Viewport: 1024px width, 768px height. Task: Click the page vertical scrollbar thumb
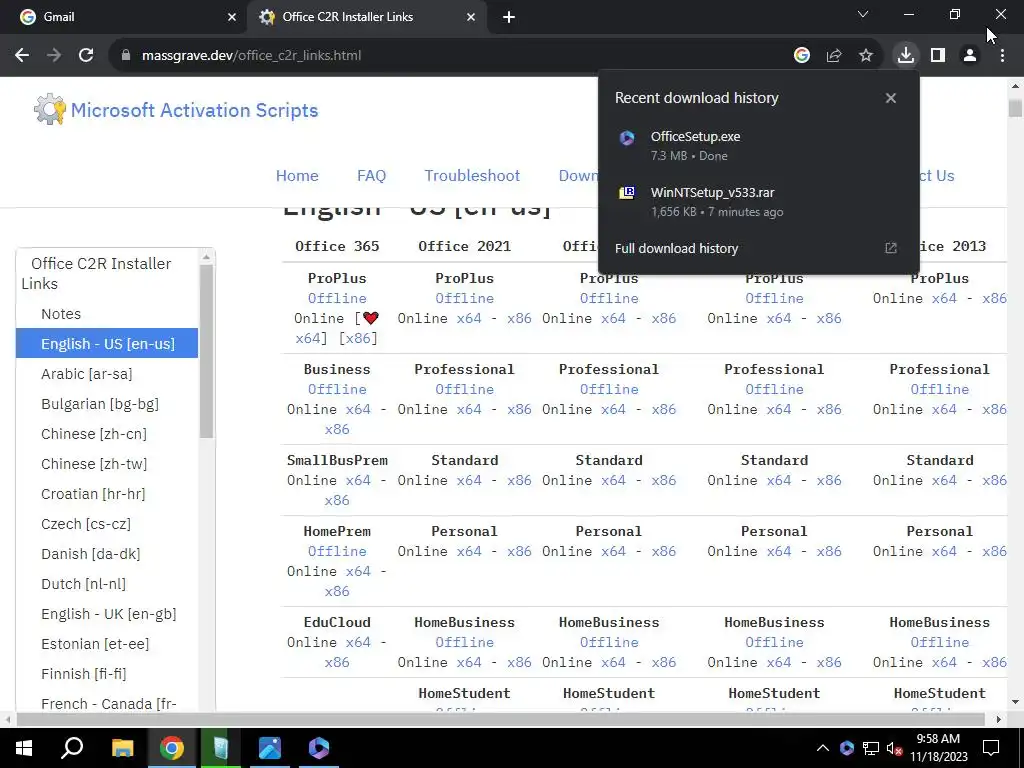coord(1015,108)
